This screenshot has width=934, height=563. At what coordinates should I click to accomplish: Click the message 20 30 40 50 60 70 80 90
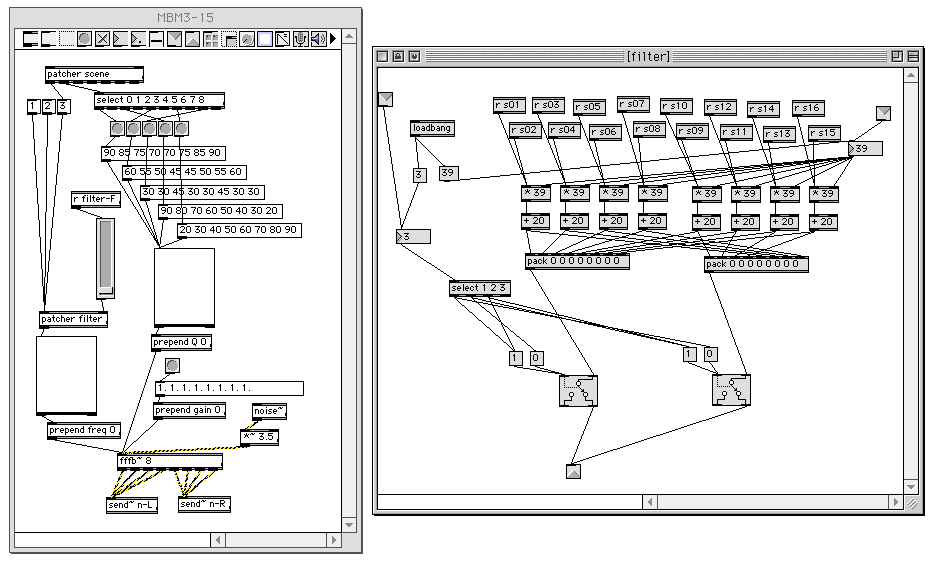pyautogui.click(x=239, y=230)
